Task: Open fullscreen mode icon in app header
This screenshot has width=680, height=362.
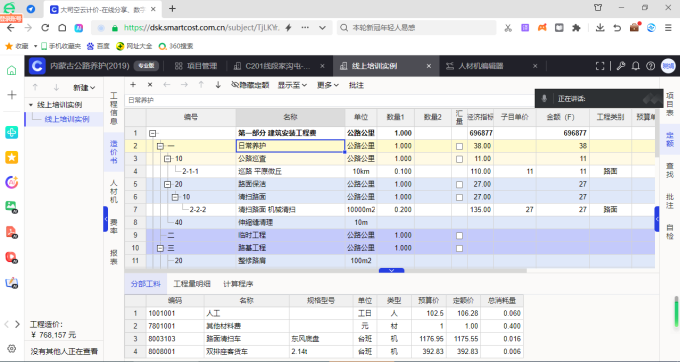Action: 600,66
